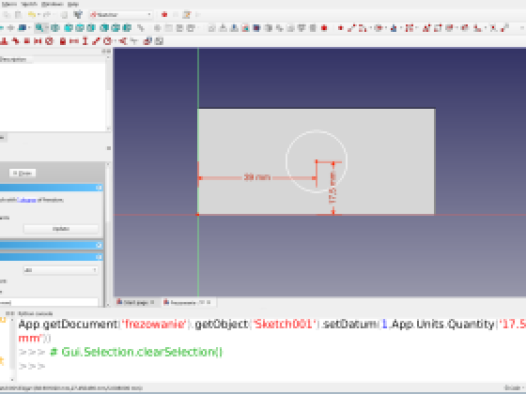Click the task panel vertical scrollbar

point(108,235)
